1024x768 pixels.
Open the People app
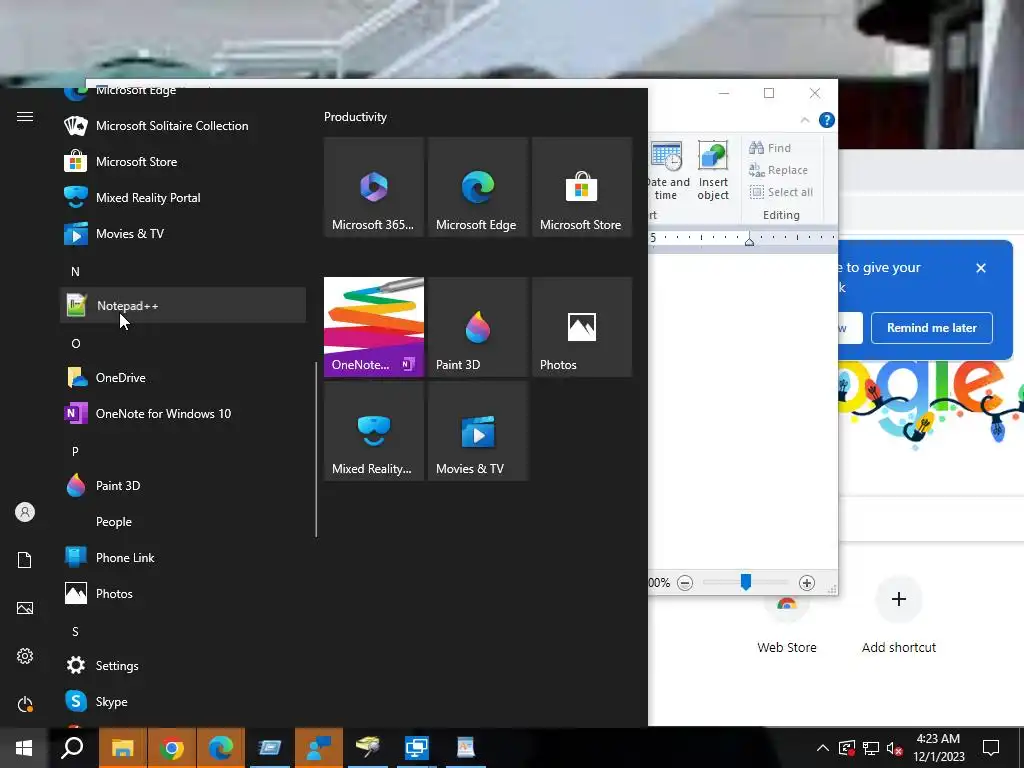coord(183,521)
